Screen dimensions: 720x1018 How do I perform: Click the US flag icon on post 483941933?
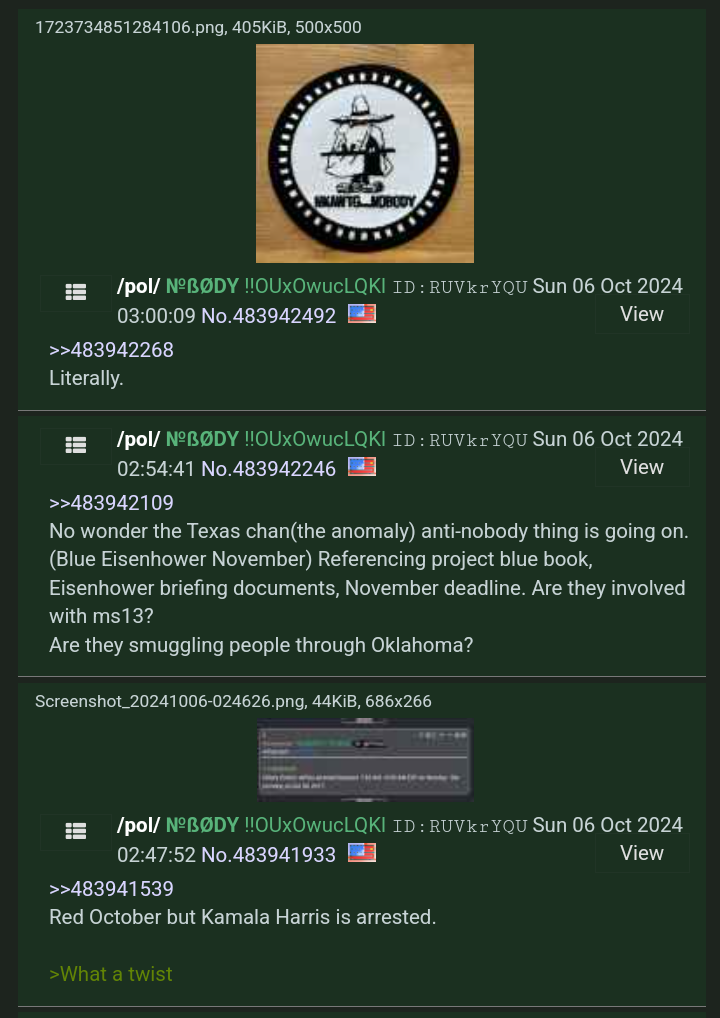[x=362, y=852]
